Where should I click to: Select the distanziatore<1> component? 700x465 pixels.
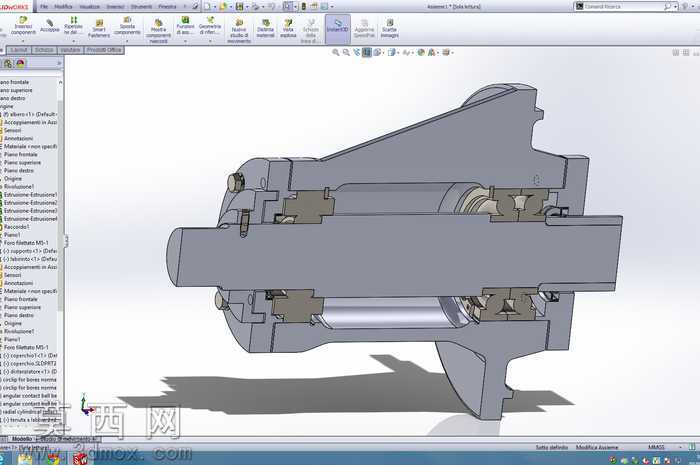30,371
